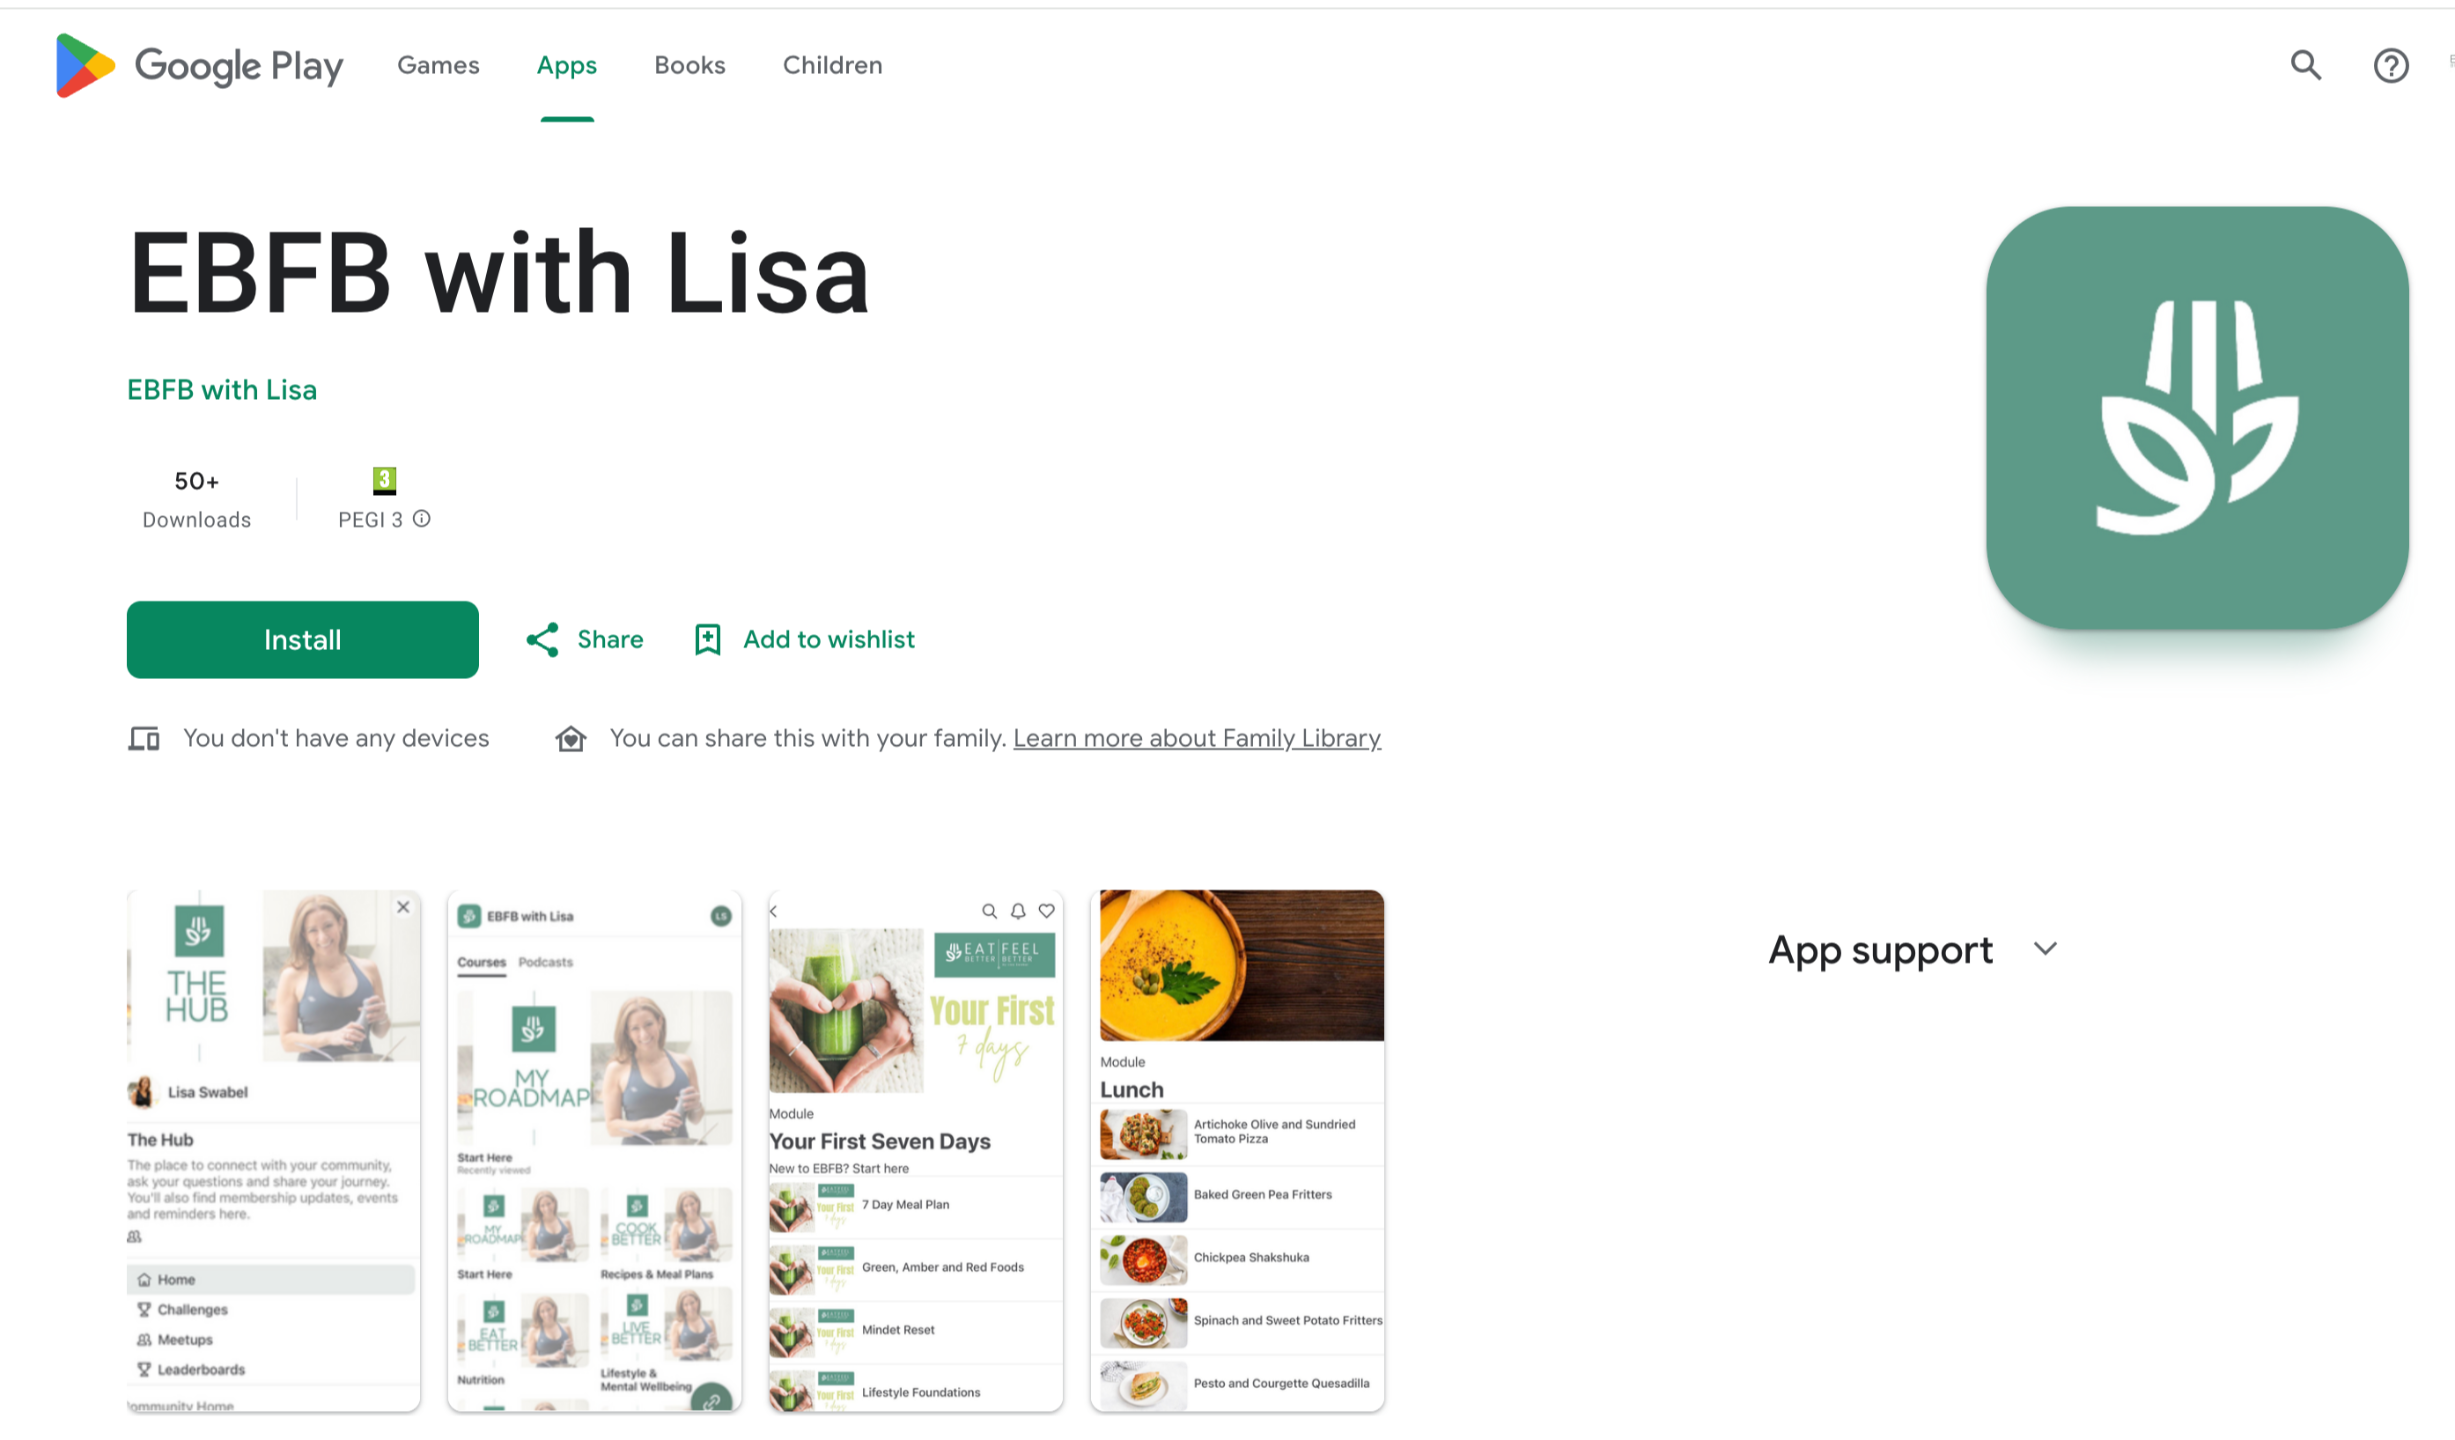Viewport: 2455px width, 1440px height.
Task: Click the PEGI 3 info icon
Action: (x=422, y=519)
